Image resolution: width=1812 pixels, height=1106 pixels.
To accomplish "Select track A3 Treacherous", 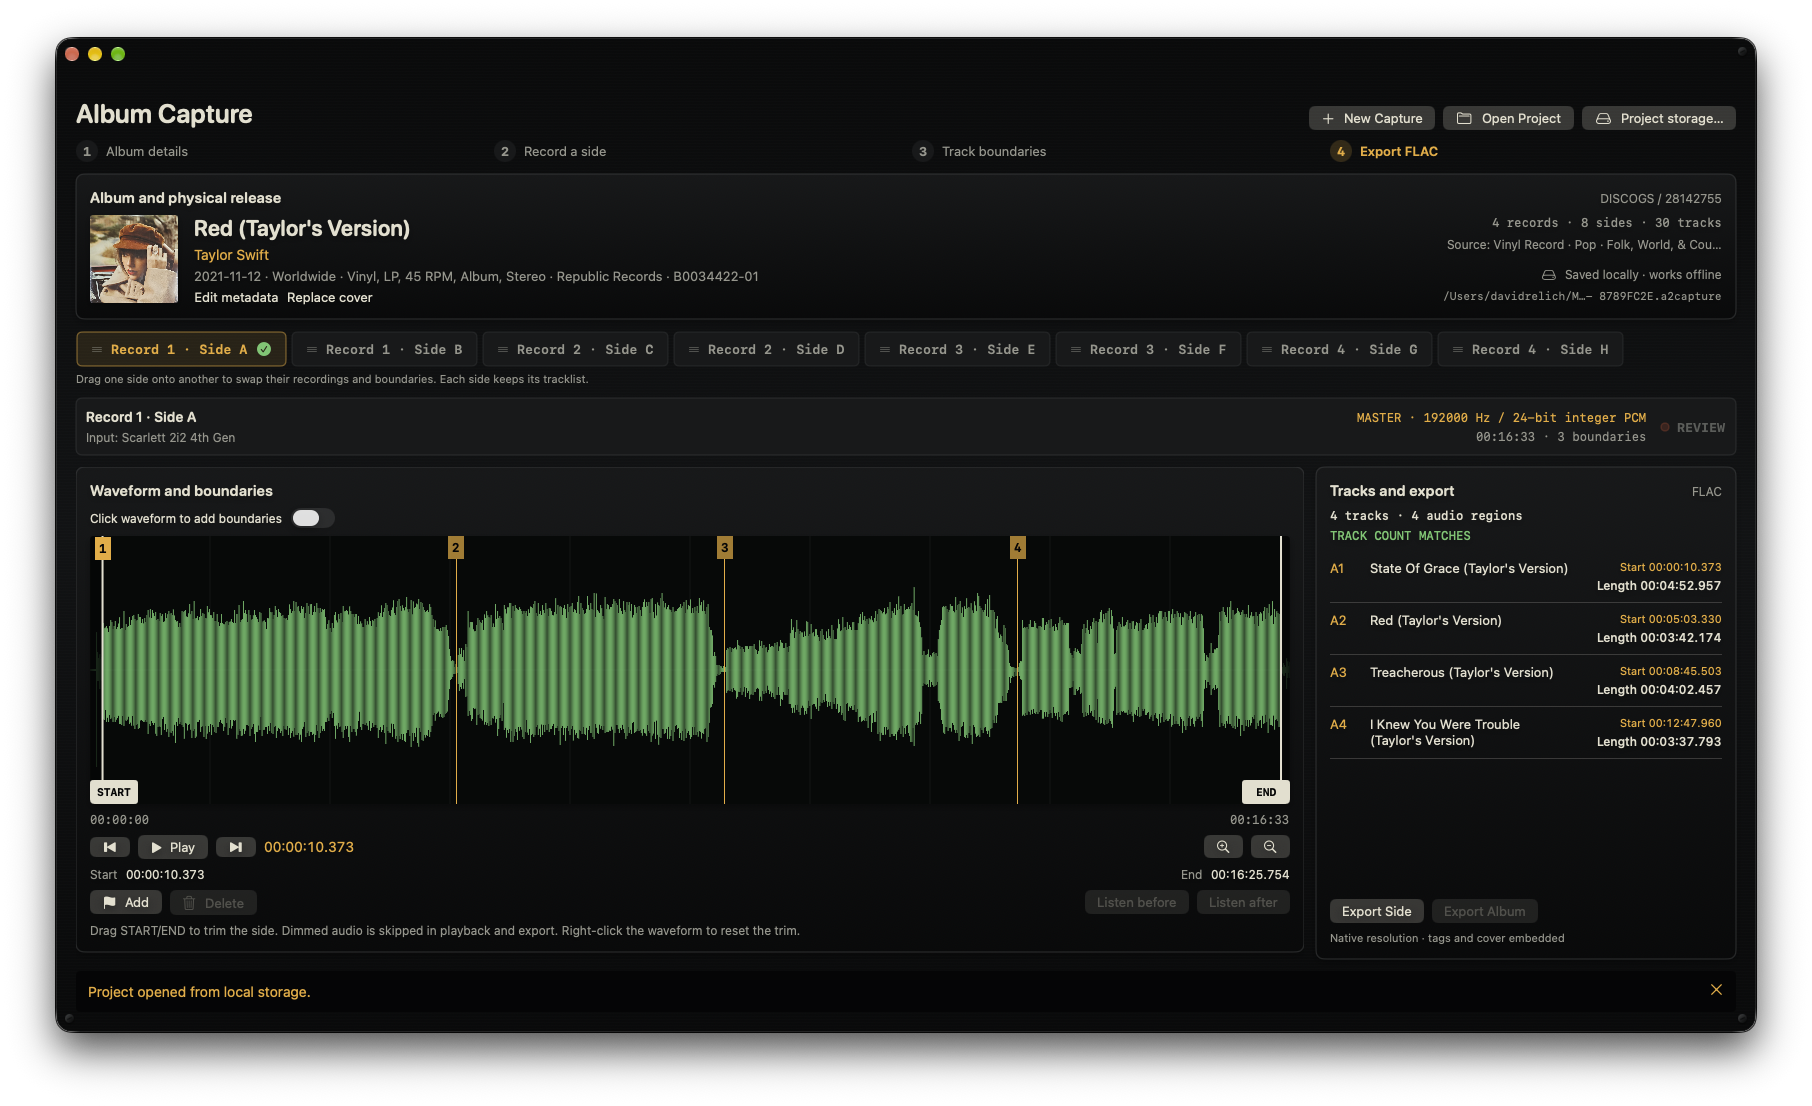I will 1526,680.
